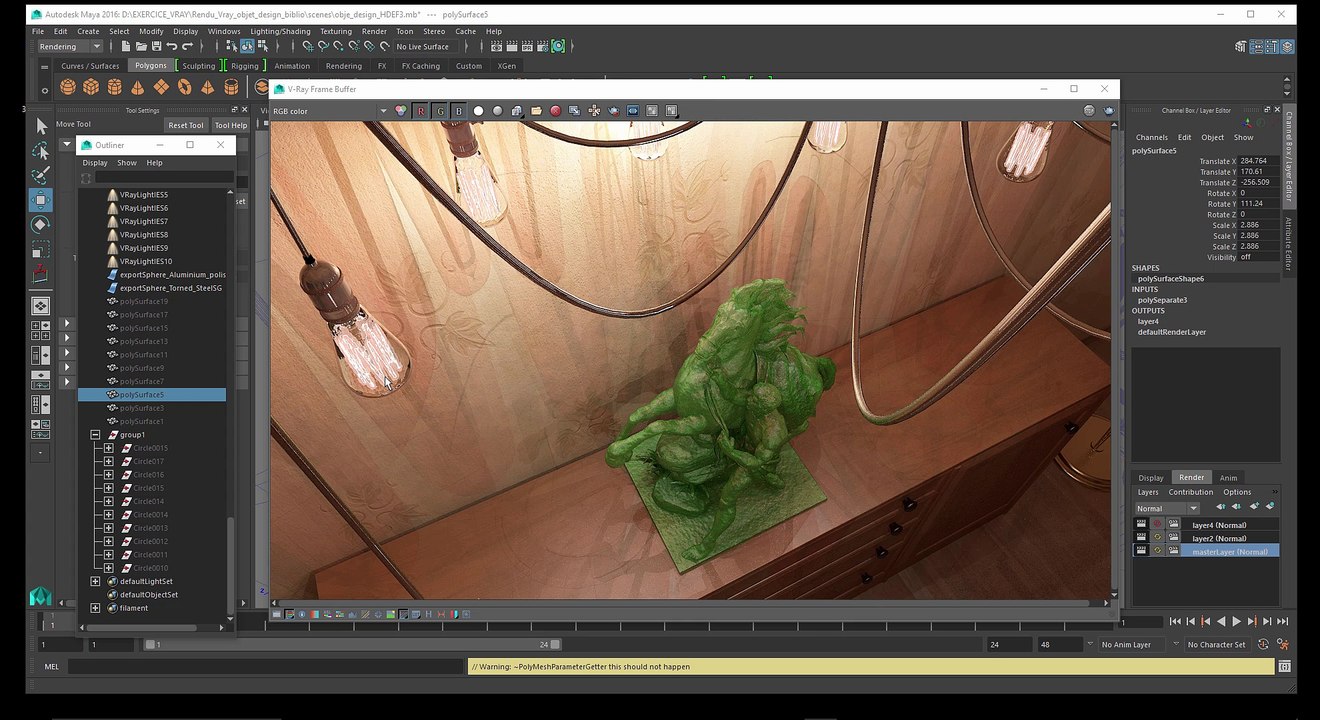The height and width of the screenshot is (720, 1320).
Task: Expand the defaultLightSet node in Outliner
Action: (95, 581)
